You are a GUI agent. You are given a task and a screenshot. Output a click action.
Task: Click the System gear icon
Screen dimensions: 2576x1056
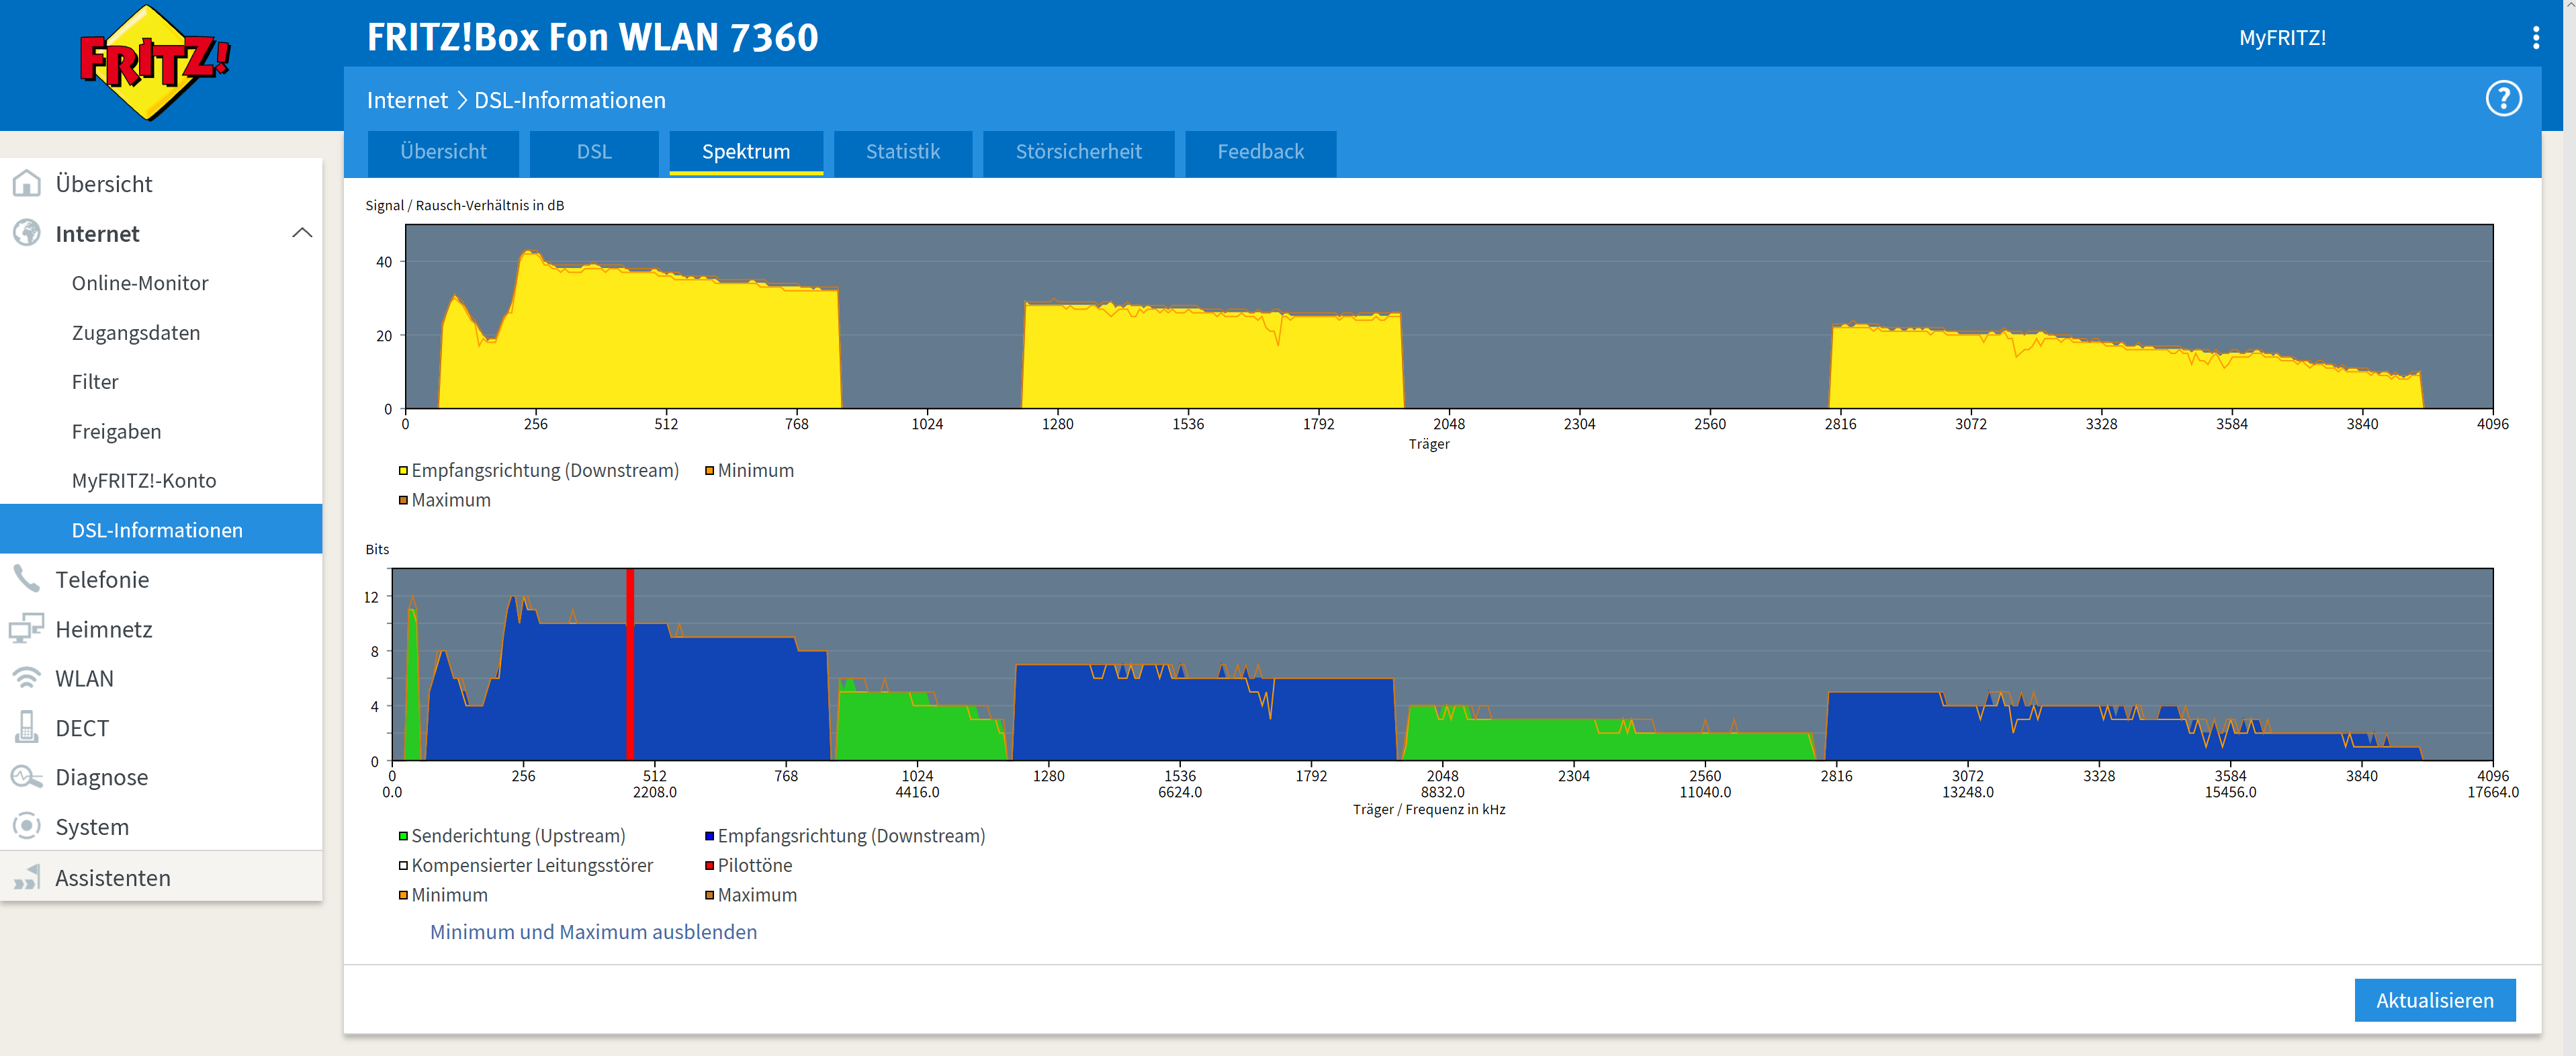click(x=27, y=827)
